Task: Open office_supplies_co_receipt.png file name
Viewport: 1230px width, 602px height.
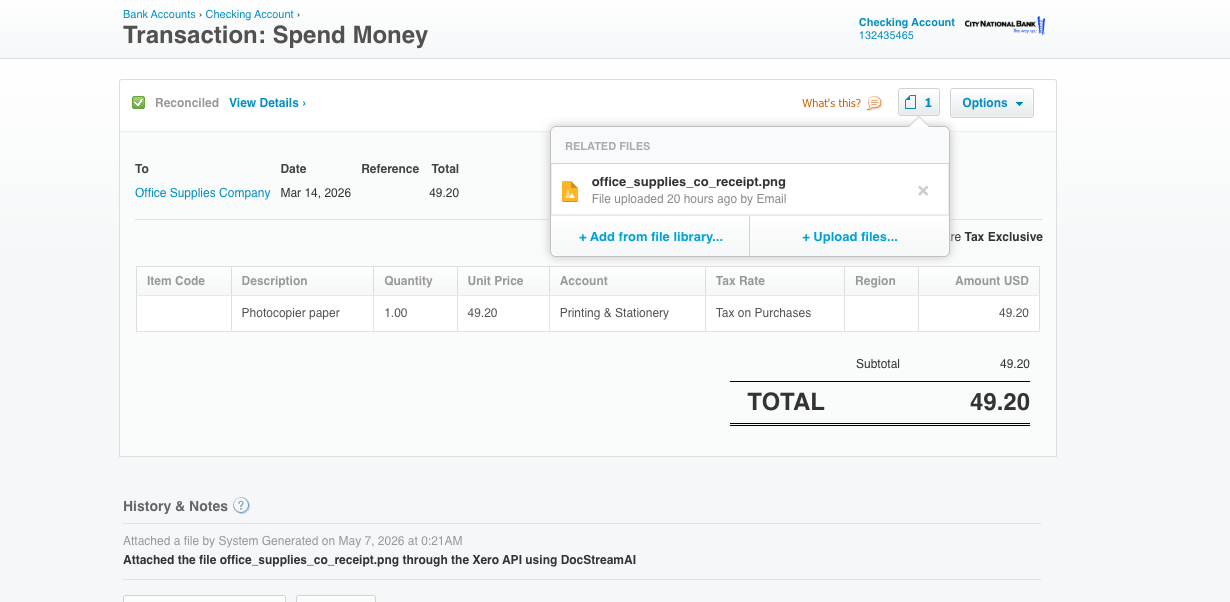Action: coord(689,182)
